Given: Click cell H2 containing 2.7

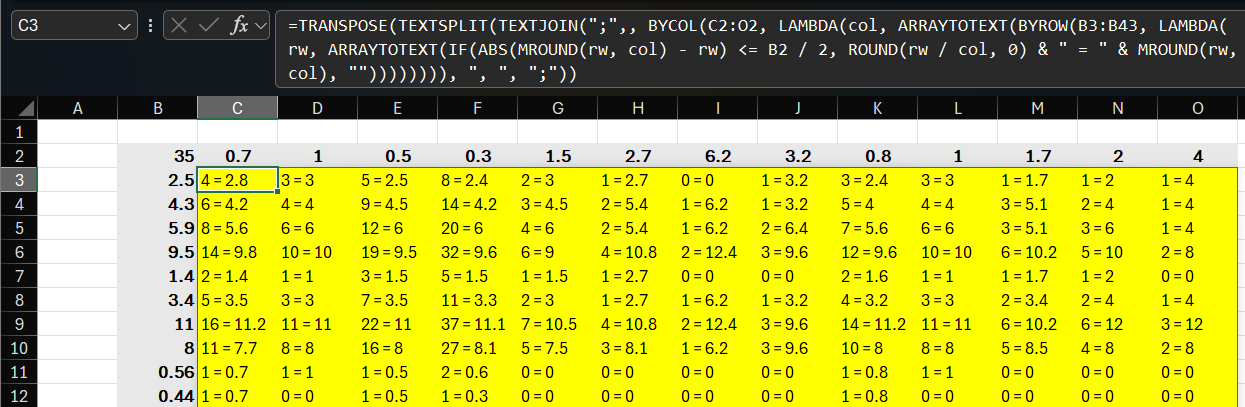Looking at the screenshot, I should (x=637, y=156).
